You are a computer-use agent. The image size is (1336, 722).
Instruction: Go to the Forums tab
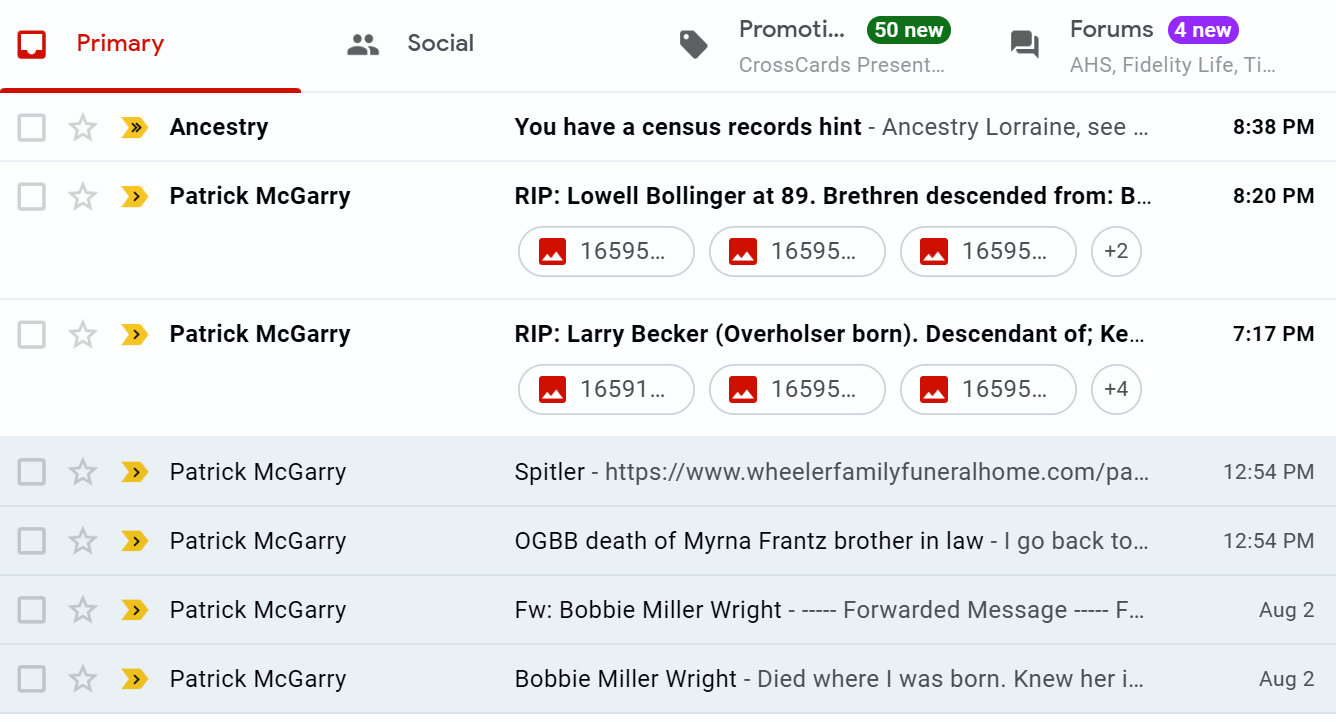coord(1140,44)
